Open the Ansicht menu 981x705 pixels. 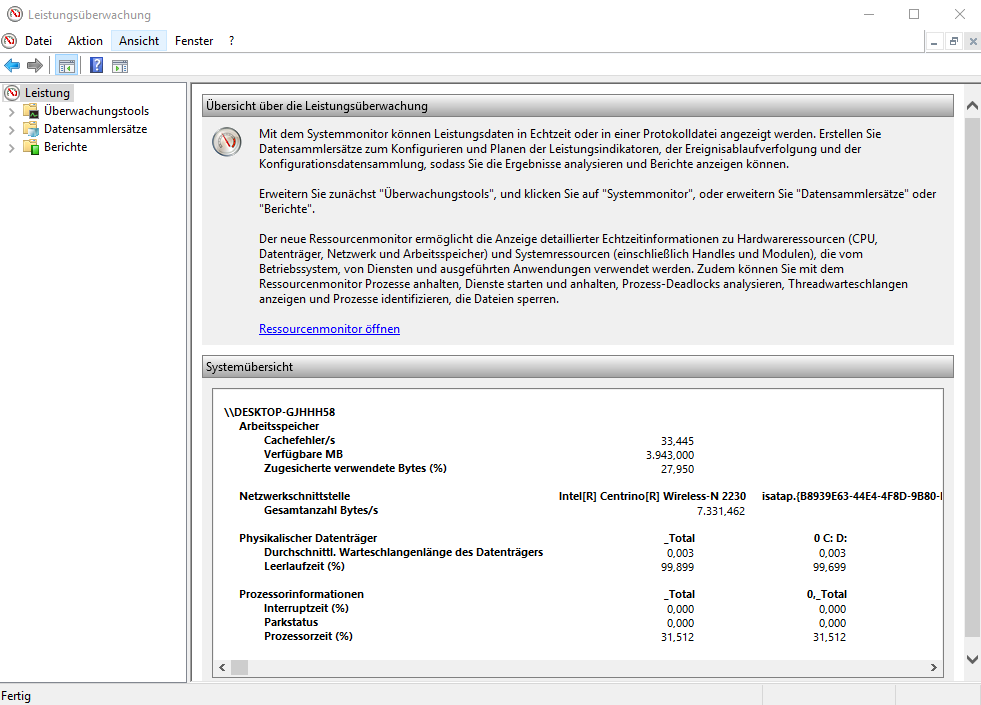click(139, 41)
